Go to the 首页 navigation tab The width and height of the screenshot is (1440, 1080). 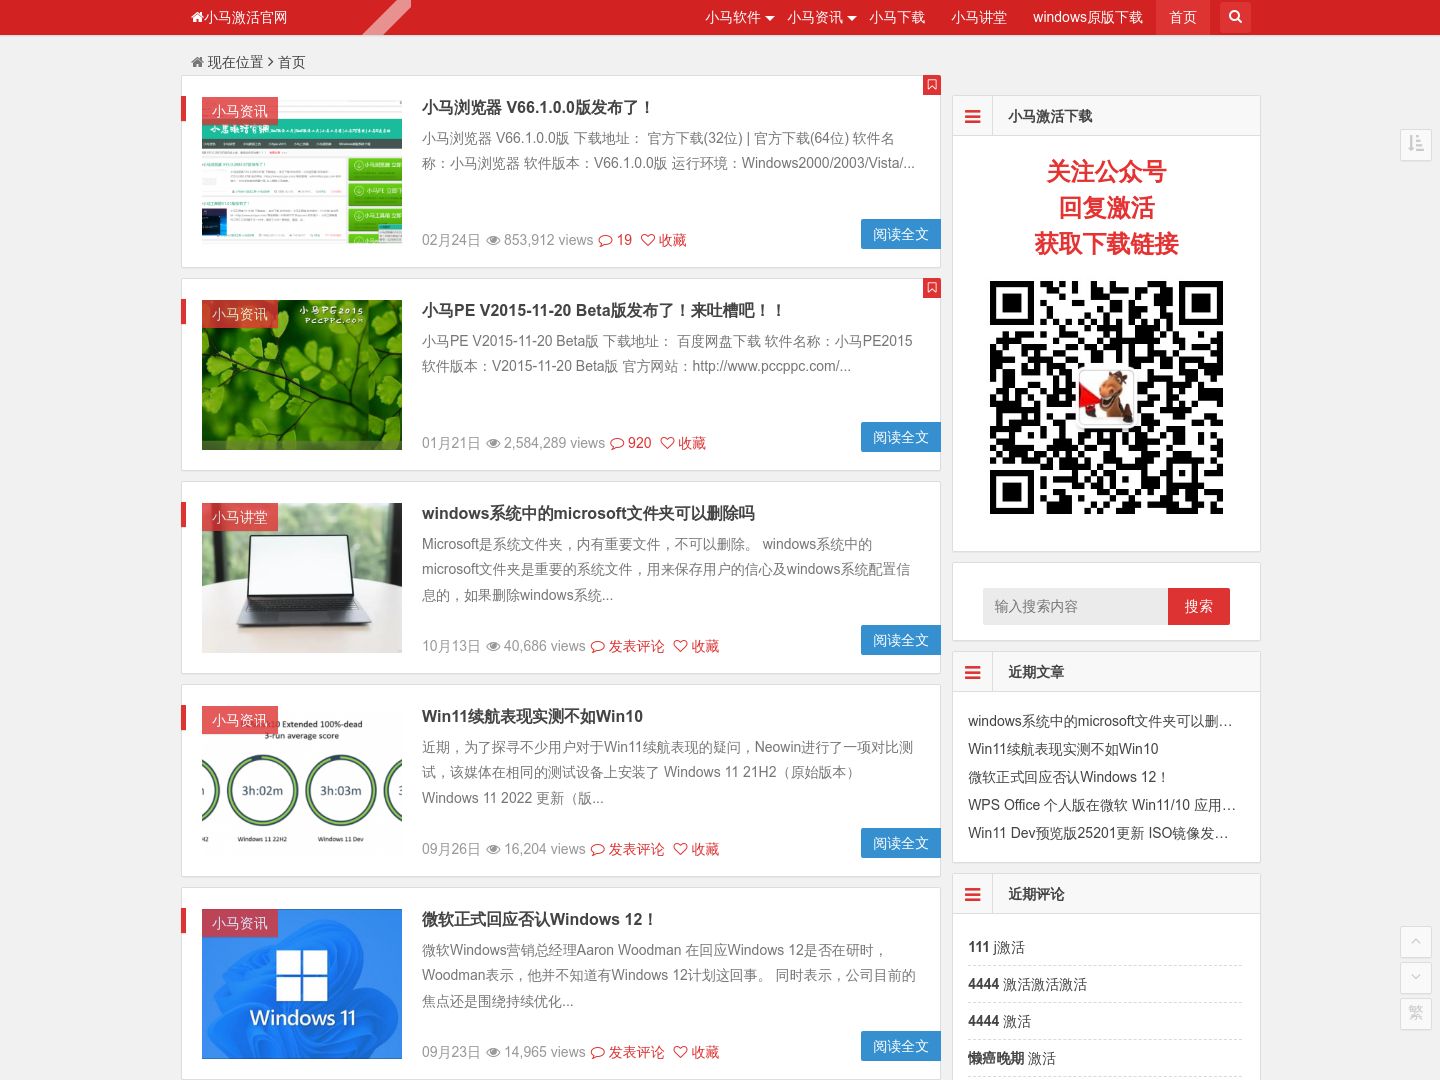1183,17
